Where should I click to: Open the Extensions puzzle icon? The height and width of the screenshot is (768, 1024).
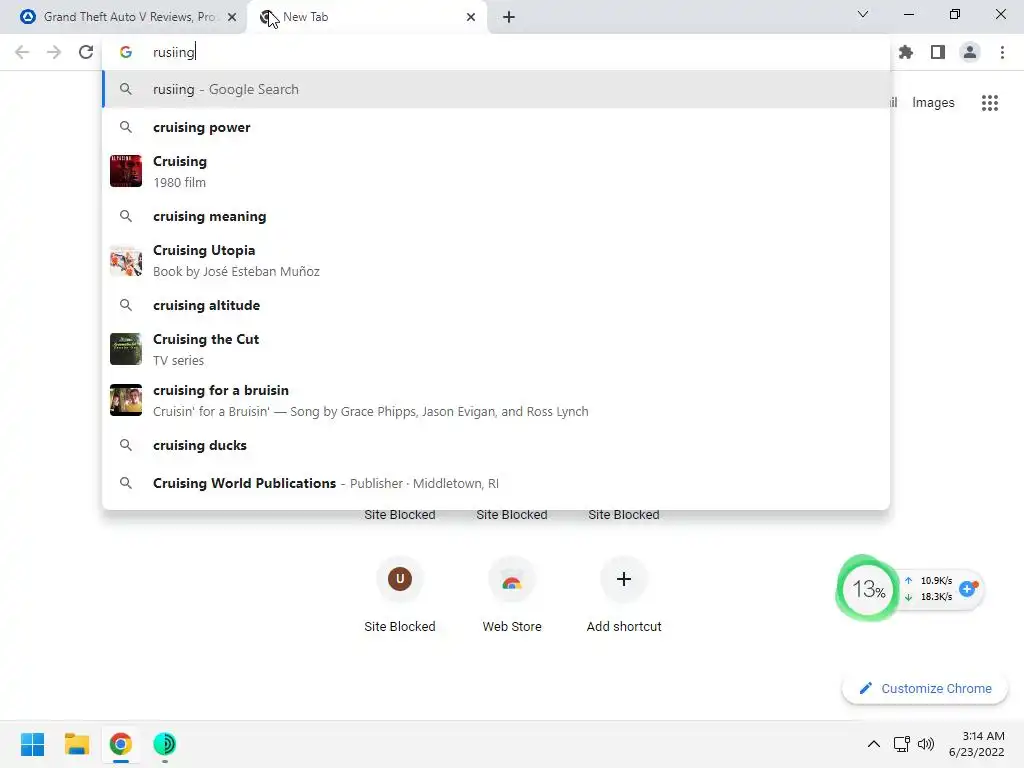tap(906, 52)
